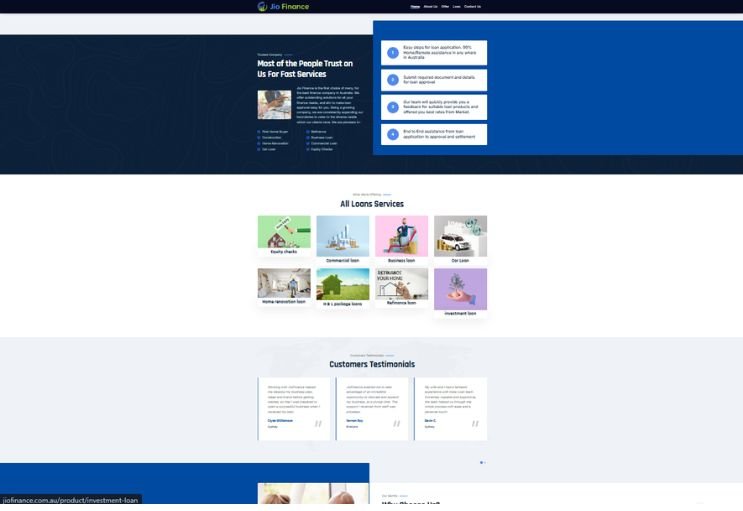Click the quote icon in third testimonial
Viewport: 743px width, 511px height.
pos(475,423)
